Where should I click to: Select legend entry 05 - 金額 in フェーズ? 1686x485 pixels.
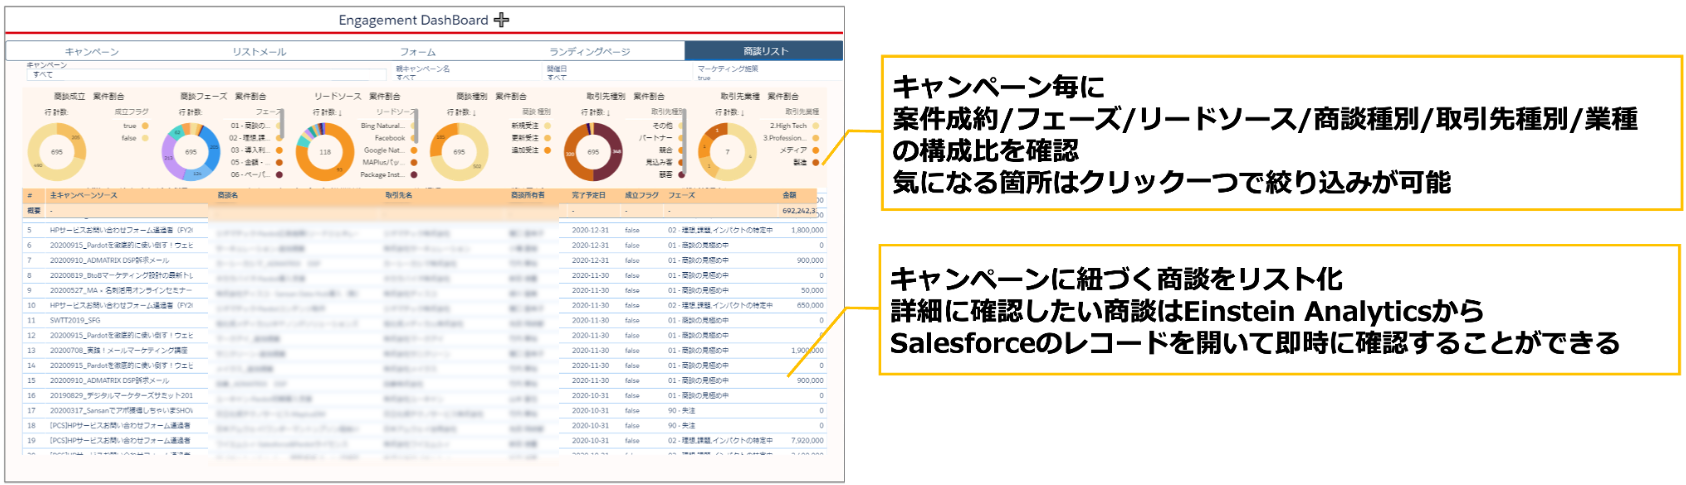256,162
